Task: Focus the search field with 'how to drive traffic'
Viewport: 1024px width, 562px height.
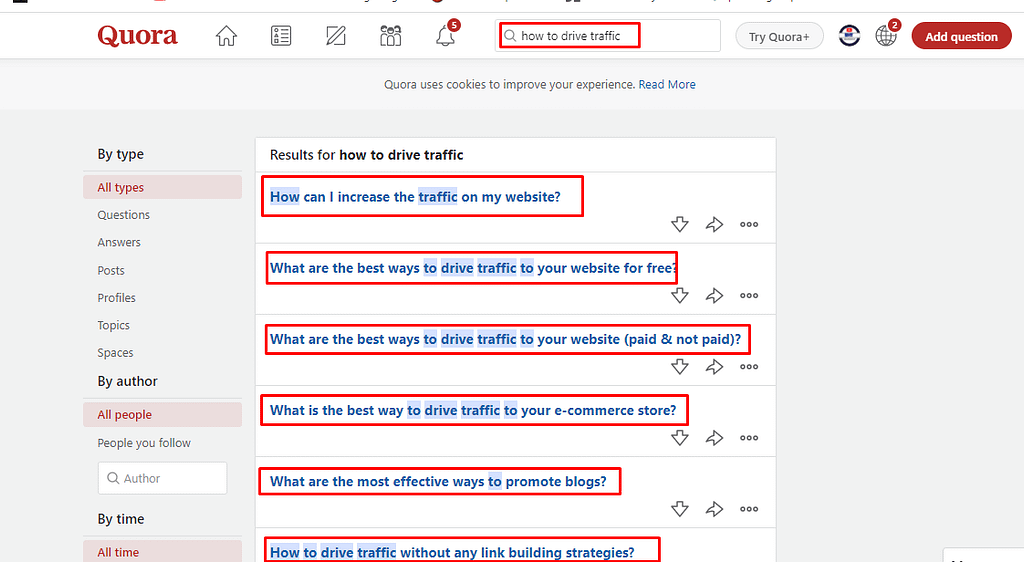Action: click(607, 36)
